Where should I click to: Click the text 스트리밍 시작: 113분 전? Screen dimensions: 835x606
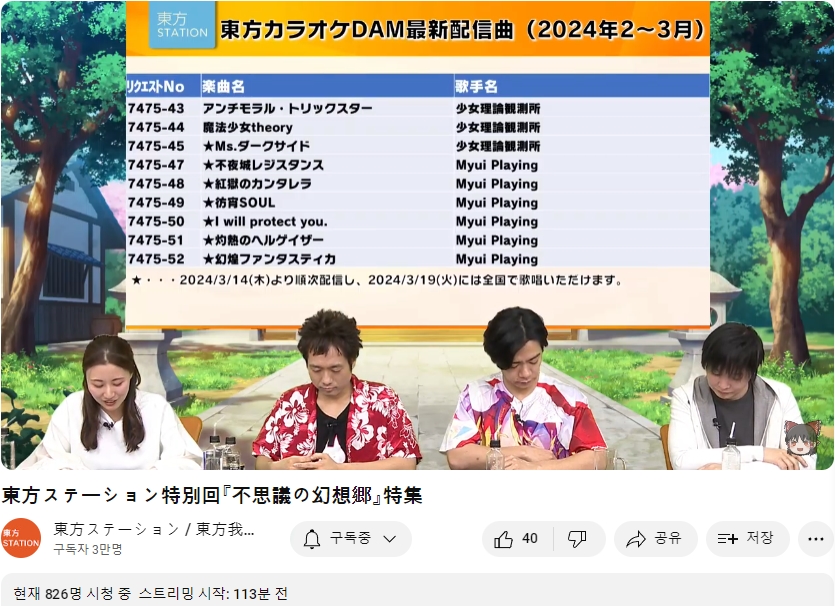click(214, 593)
